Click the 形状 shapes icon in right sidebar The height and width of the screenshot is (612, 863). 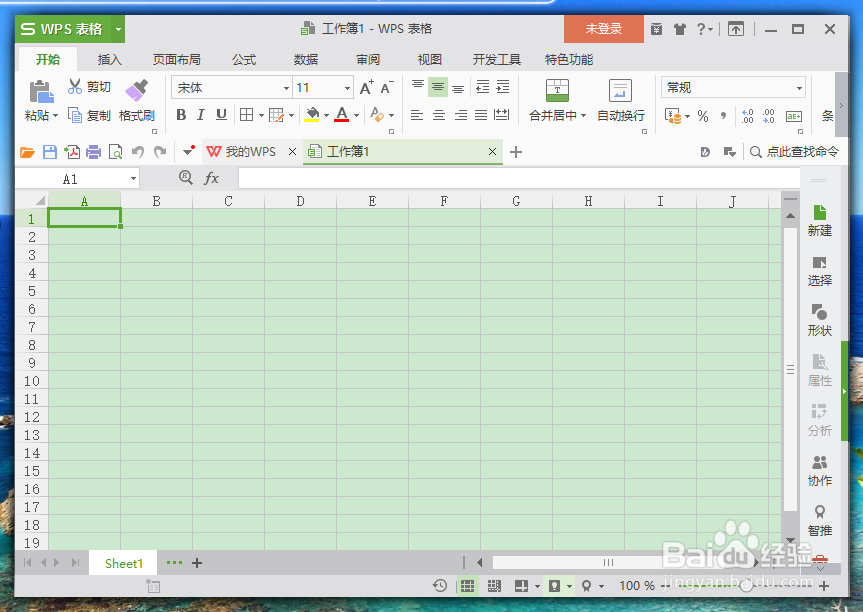point(819,318)
